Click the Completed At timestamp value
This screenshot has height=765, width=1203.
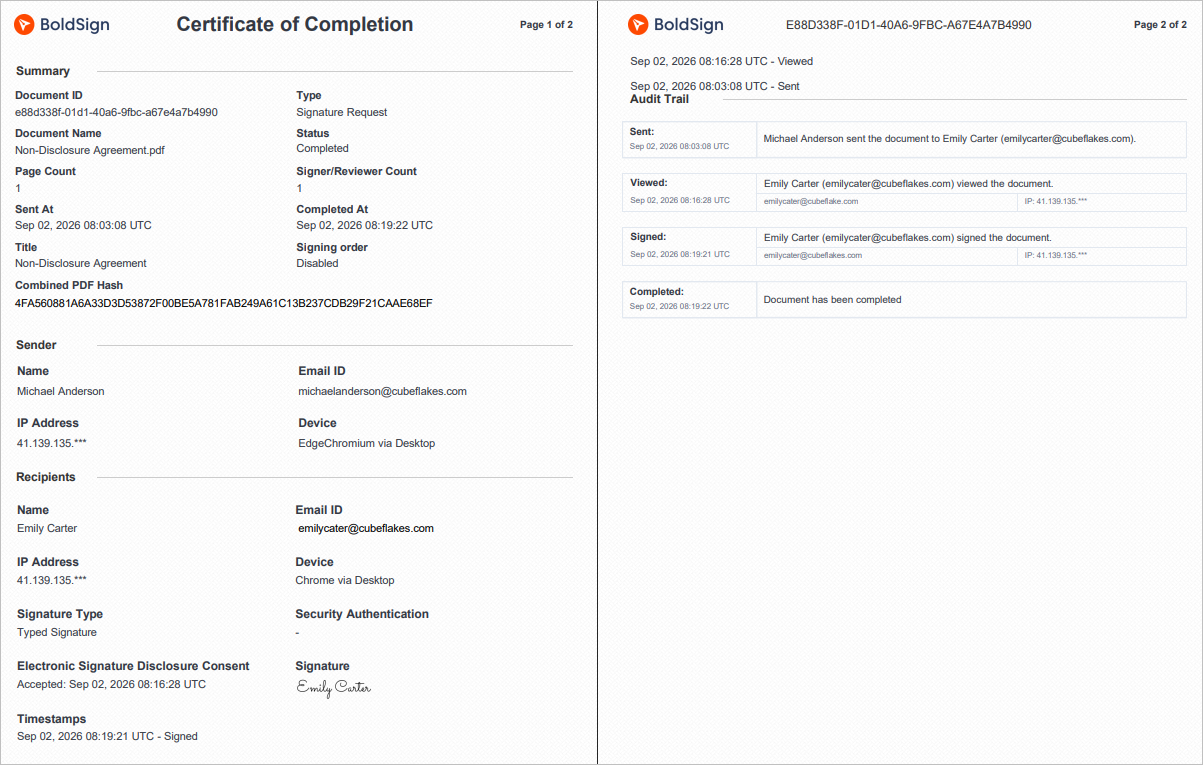365,225
